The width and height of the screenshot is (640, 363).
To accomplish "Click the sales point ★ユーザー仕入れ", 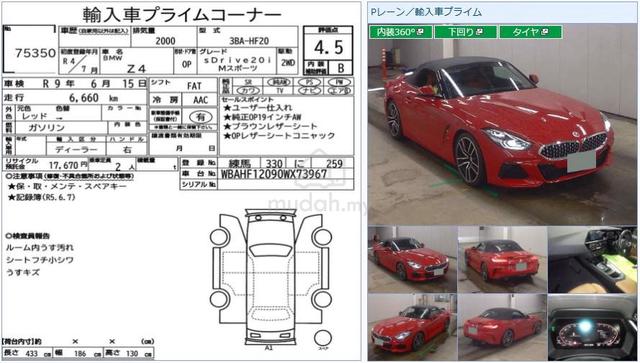I will click(258, 108).
